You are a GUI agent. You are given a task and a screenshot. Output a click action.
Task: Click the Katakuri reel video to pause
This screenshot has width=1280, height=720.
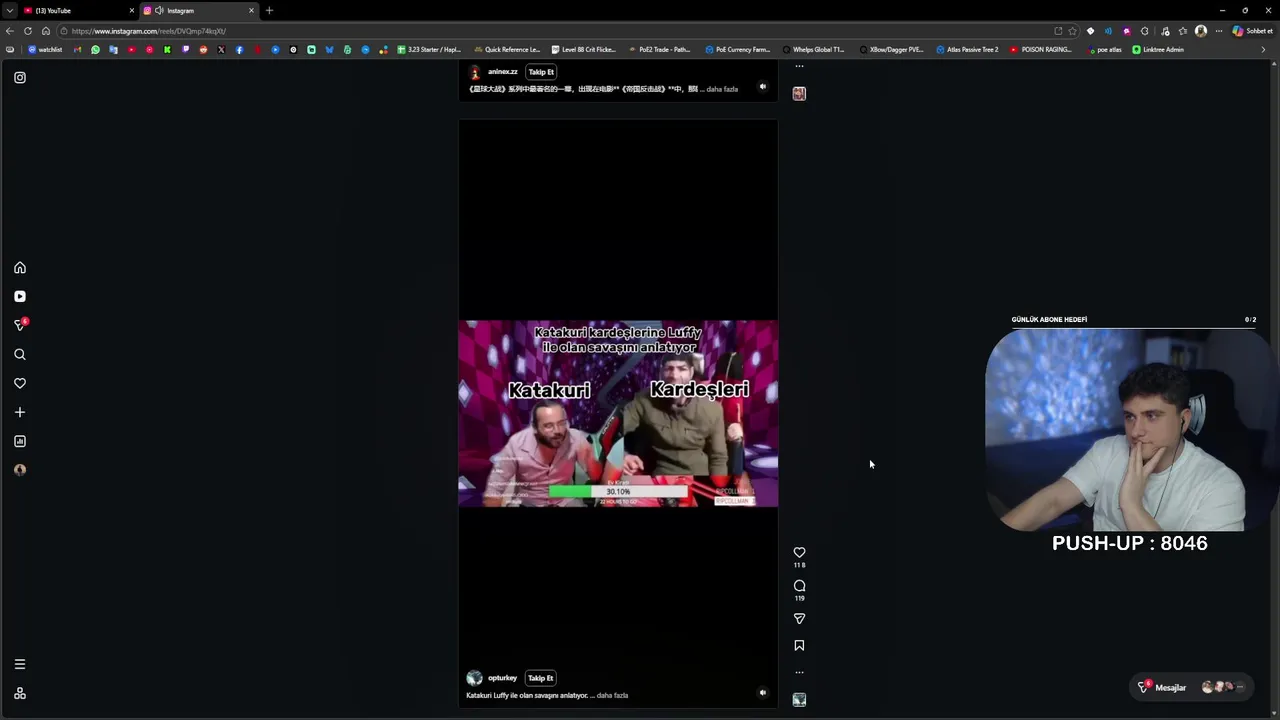(618, 414)
